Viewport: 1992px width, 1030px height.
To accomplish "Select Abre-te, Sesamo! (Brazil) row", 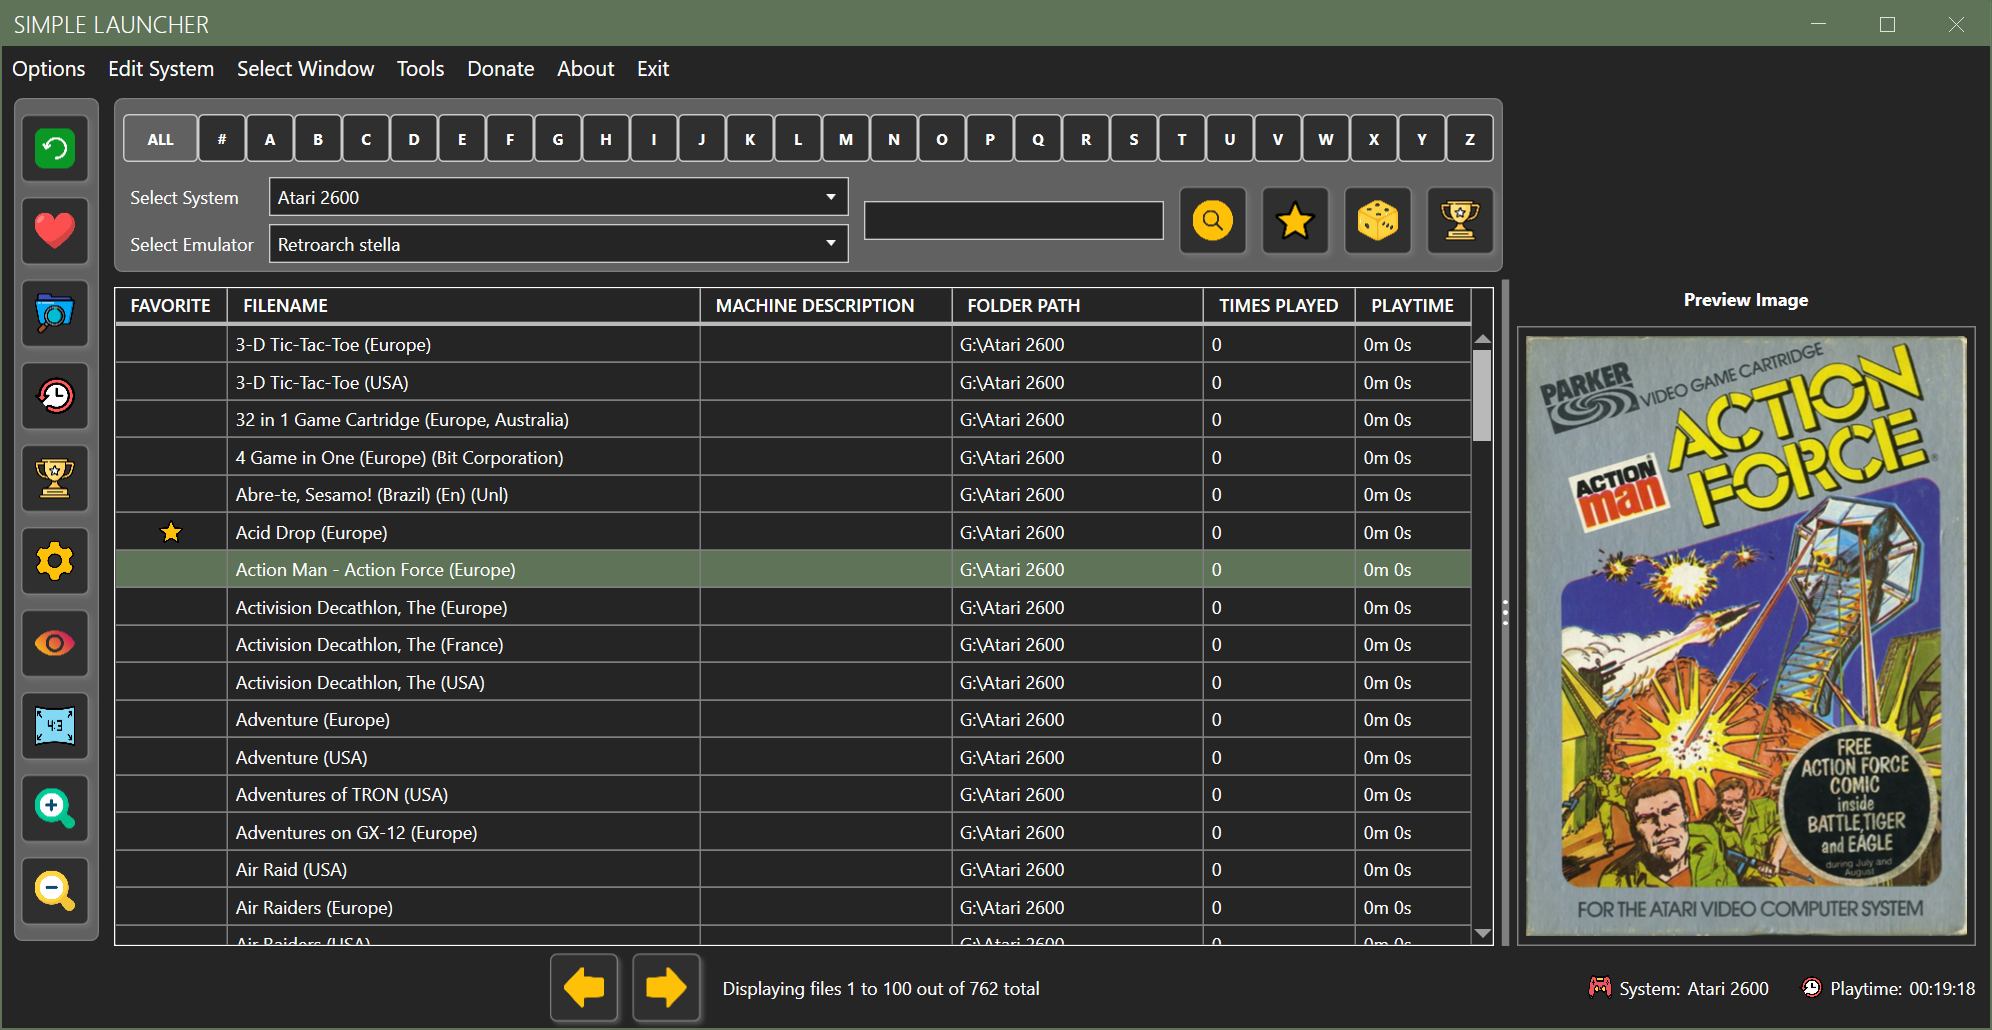I will 793,494.
